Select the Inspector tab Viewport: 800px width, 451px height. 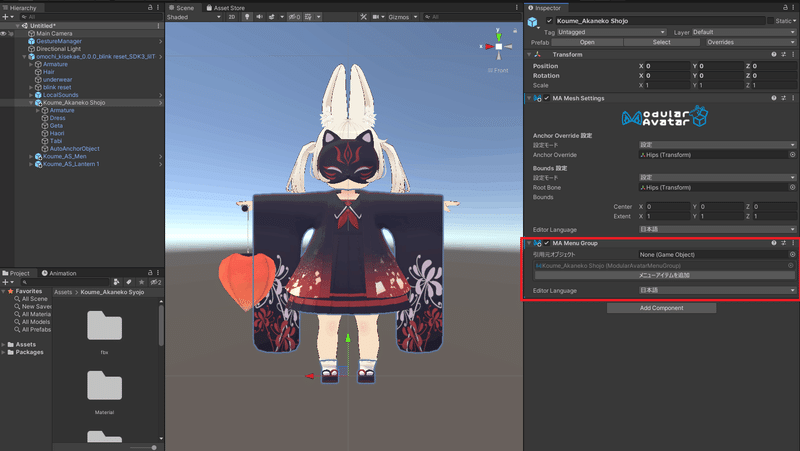pyautogui.click(x=544, y=8)
